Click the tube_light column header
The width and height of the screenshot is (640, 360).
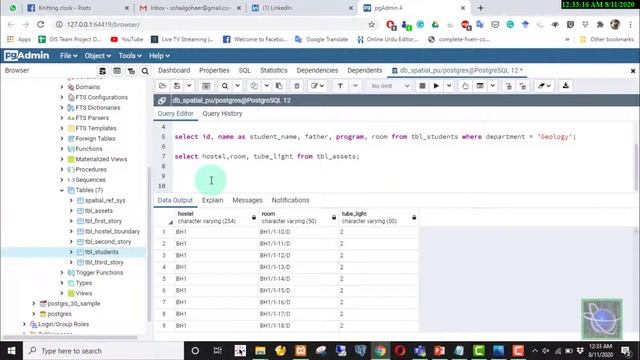click(379, 217)
